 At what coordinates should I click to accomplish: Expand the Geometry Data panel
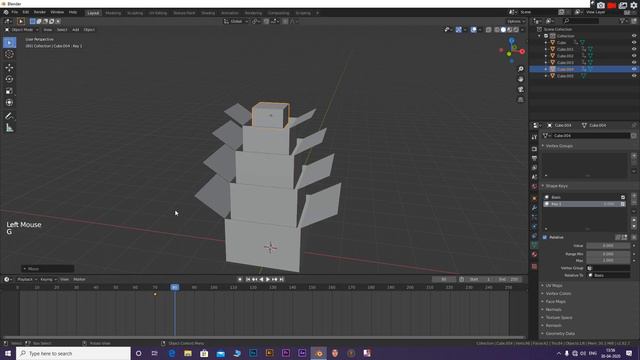[x=543, y=333]
